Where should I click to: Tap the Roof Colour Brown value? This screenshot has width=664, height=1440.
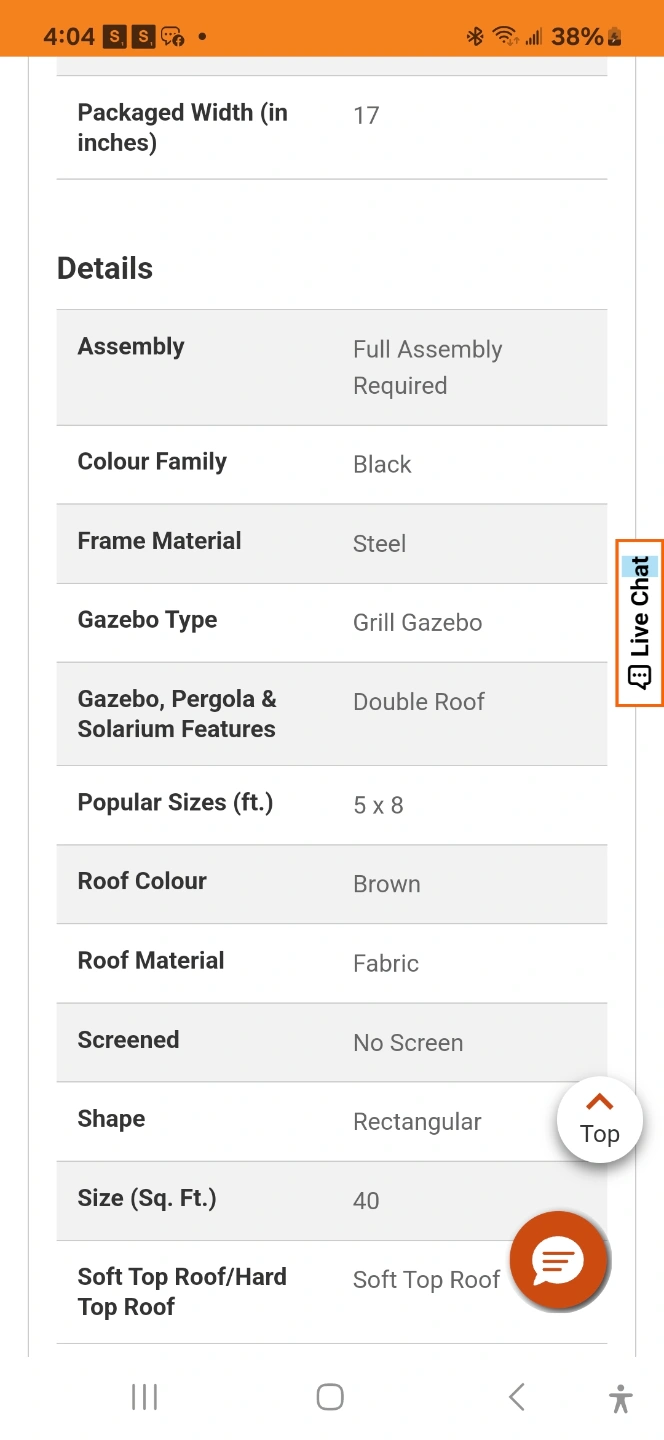(387, 884)
